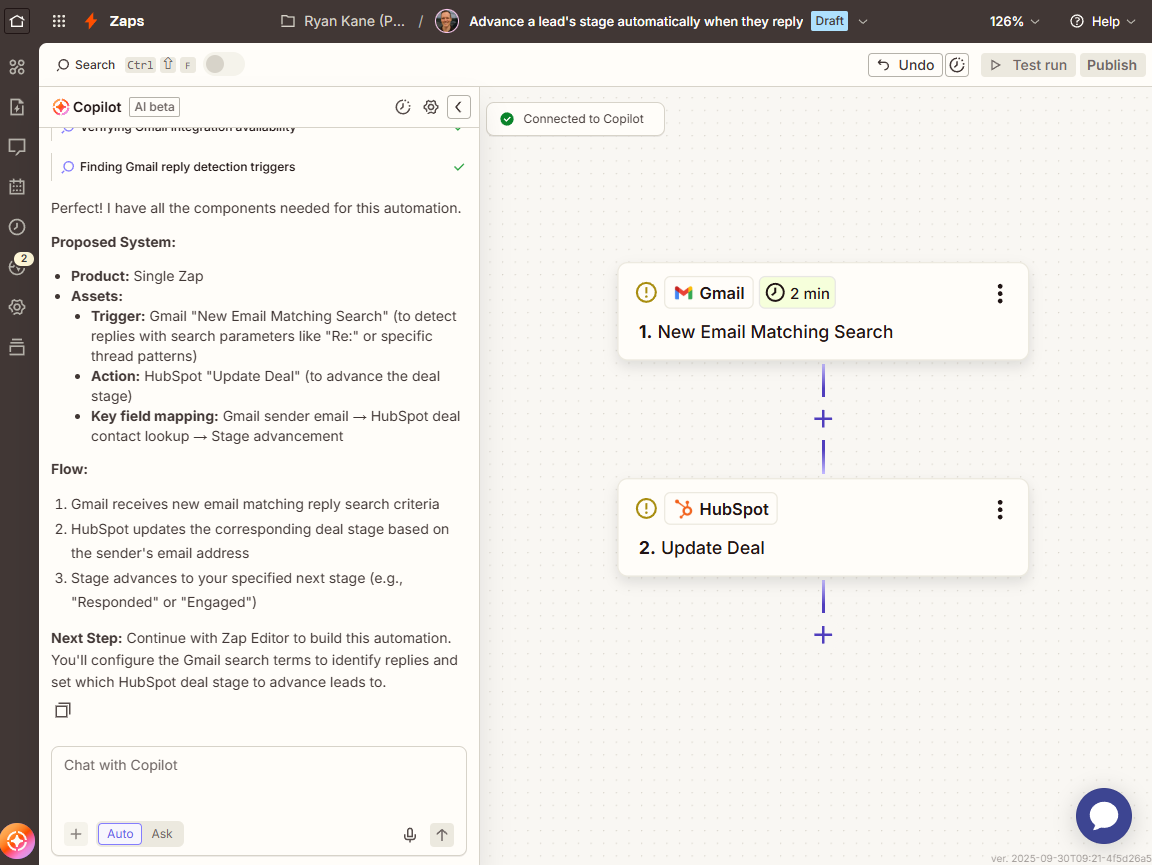Viewport: 1152px width, 865px height.
Task: Open three-dot menu on Gmail step
Action: click(1000, 294)
